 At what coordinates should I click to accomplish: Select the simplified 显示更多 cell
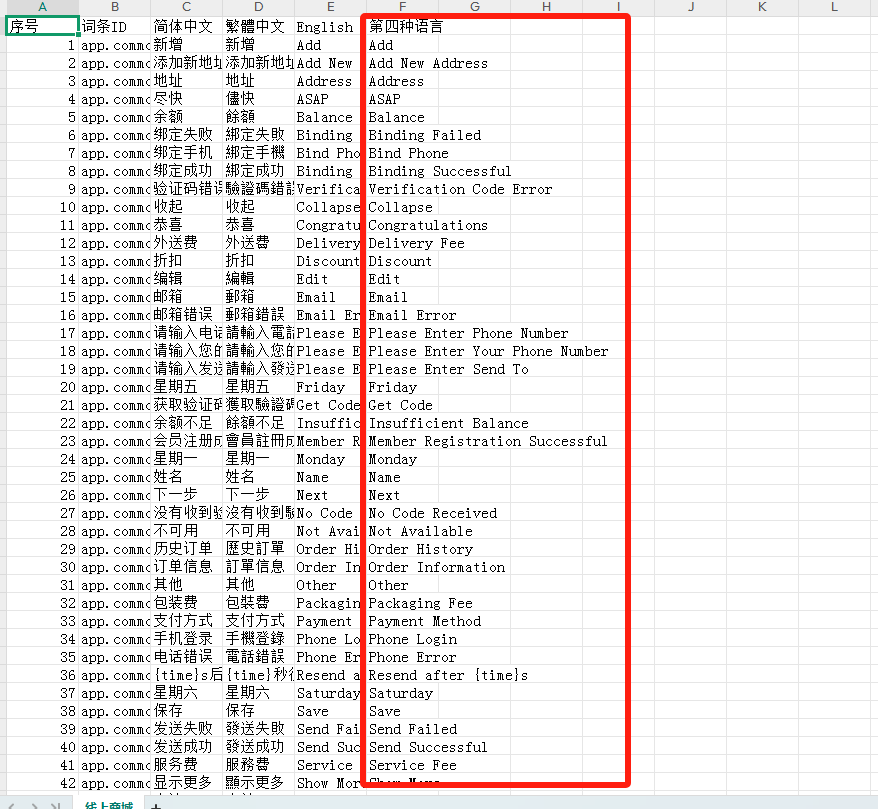pyautogui.click(x=186, y=783)
